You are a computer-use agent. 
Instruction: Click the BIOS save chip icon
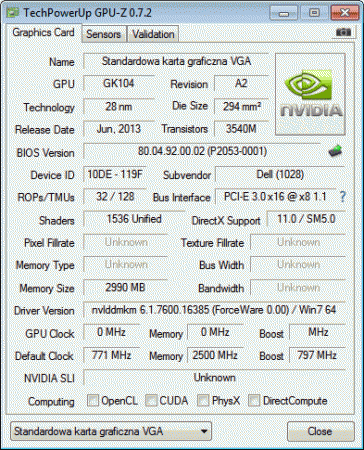pyautogui.click(x=335, y=151)
